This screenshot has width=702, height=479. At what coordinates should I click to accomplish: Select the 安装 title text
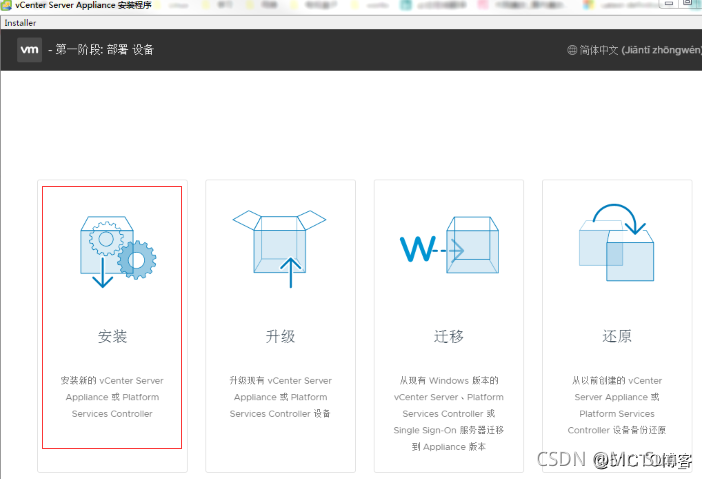112,336
